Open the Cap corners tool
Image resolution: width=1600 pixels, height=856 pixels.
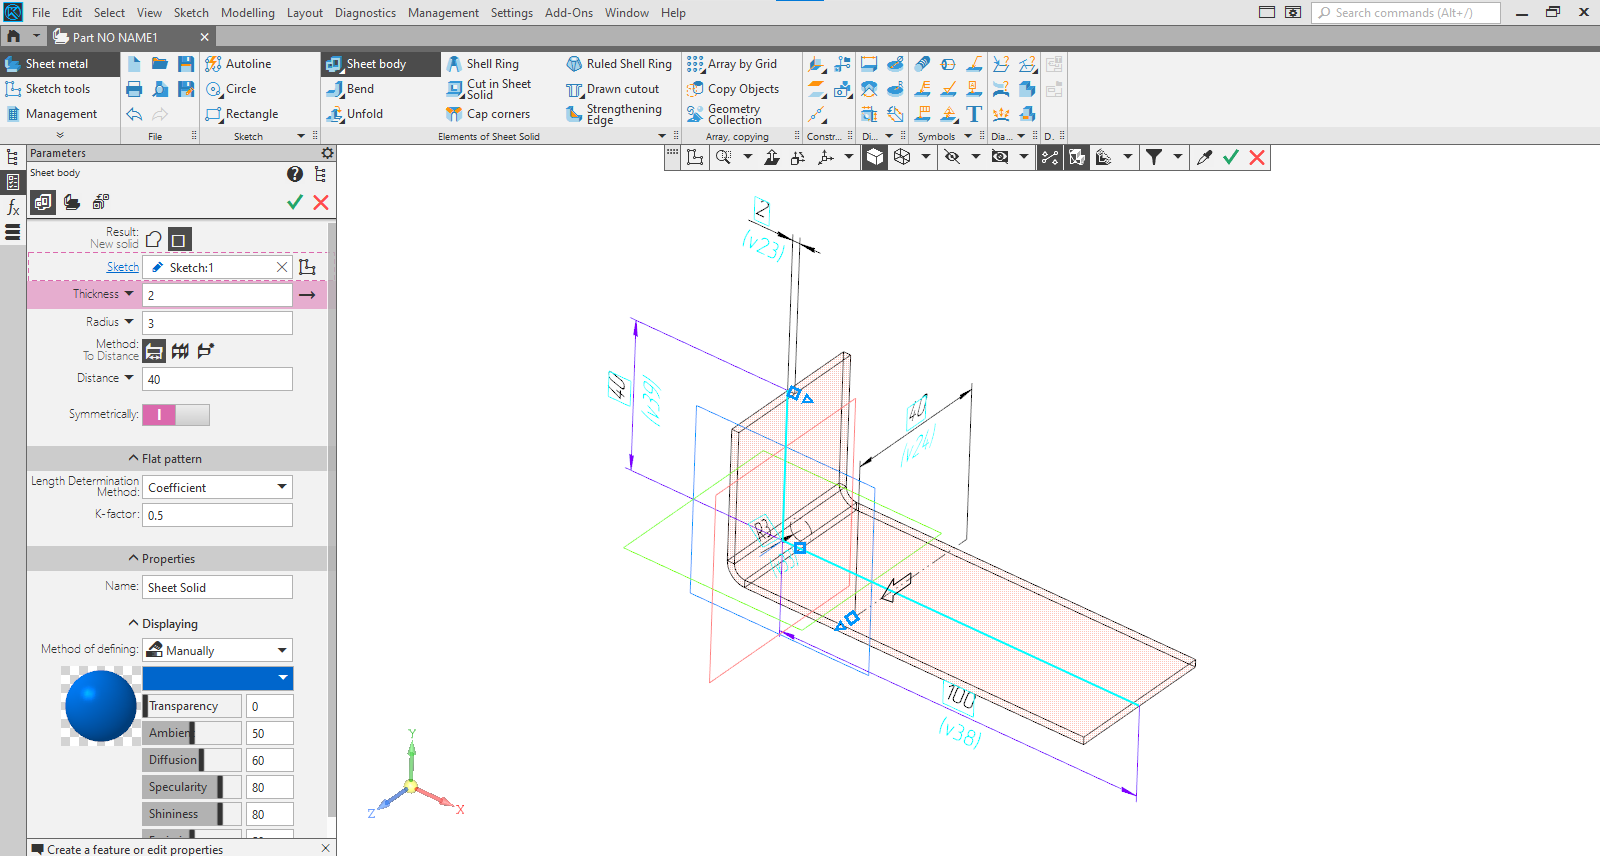pyautogui.click(x=488, y=114)
